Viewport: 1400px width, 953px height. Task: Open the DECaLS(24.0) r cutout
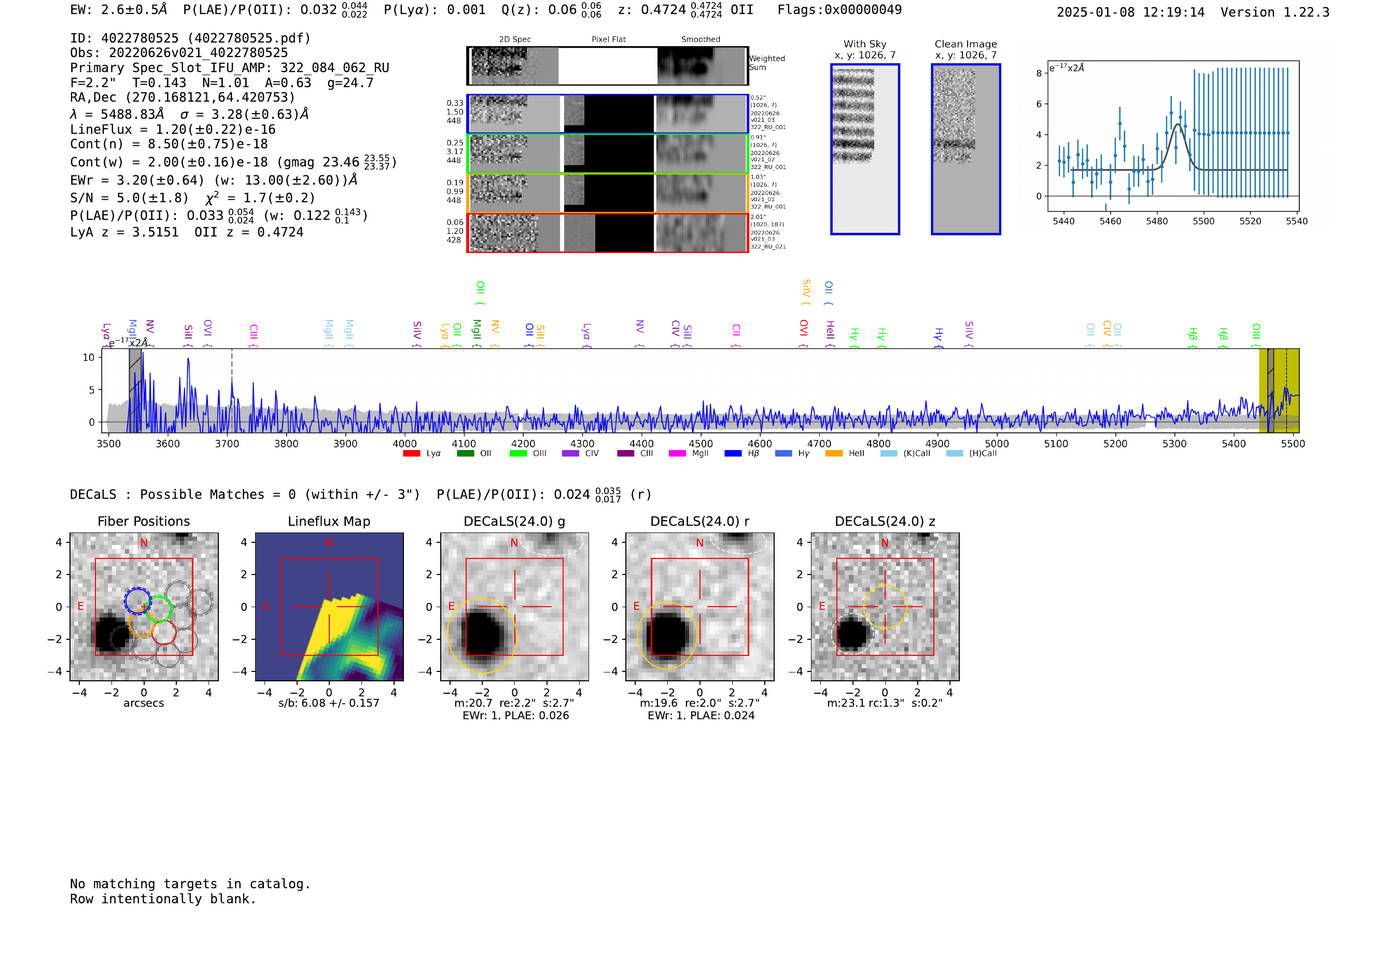click(x=700, y=607)
